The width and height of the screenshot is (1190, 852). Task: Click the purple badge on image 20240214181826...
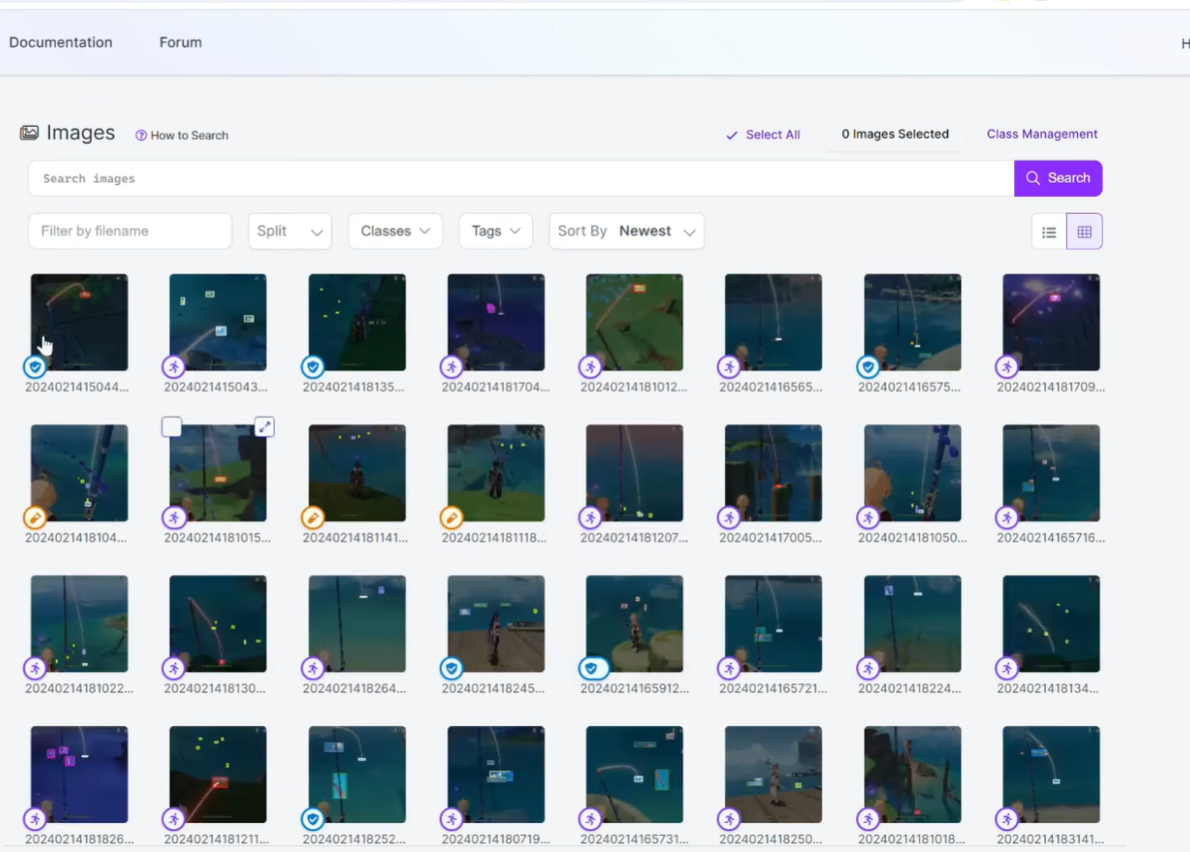pos(34,819)
